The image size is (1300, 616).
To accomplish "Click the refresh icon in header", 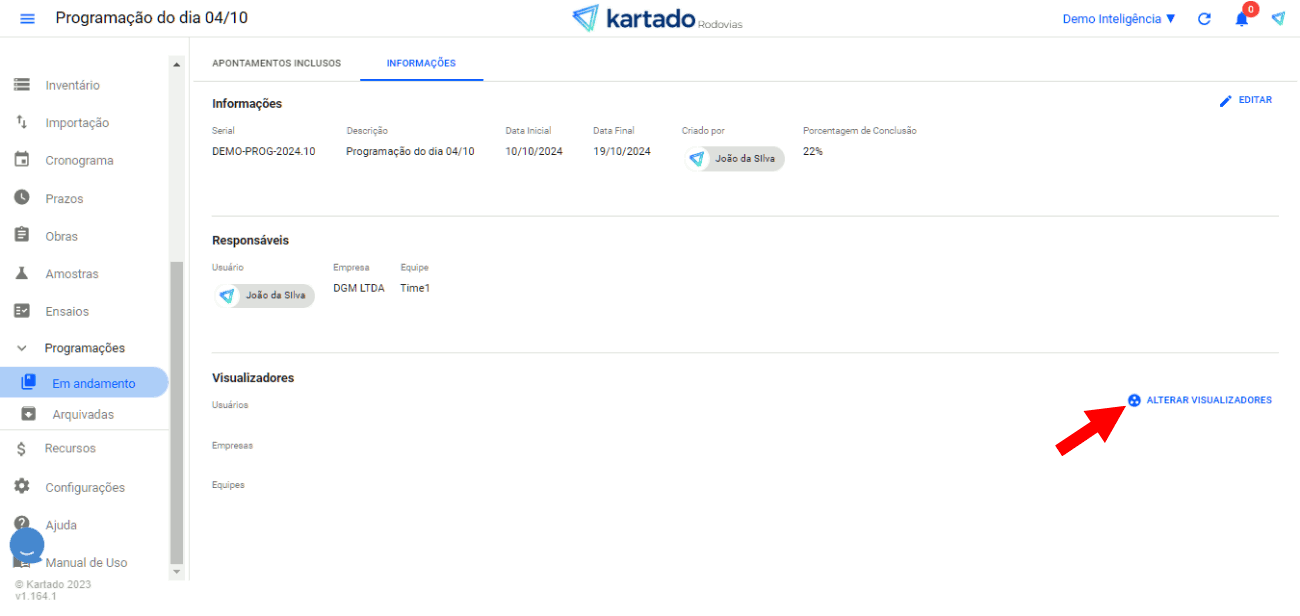I will point(1204,19).
